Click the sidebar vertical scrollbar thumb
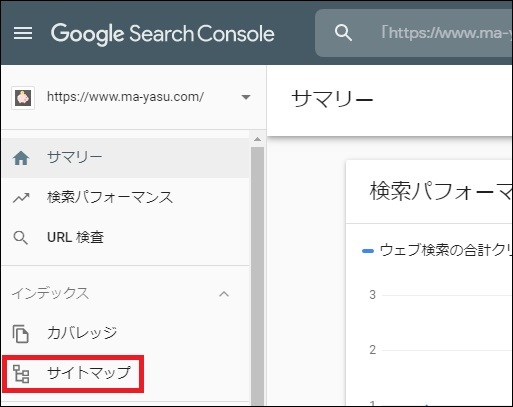The height and width of the screenshot is (407, 513). click(x=257, y=275)
